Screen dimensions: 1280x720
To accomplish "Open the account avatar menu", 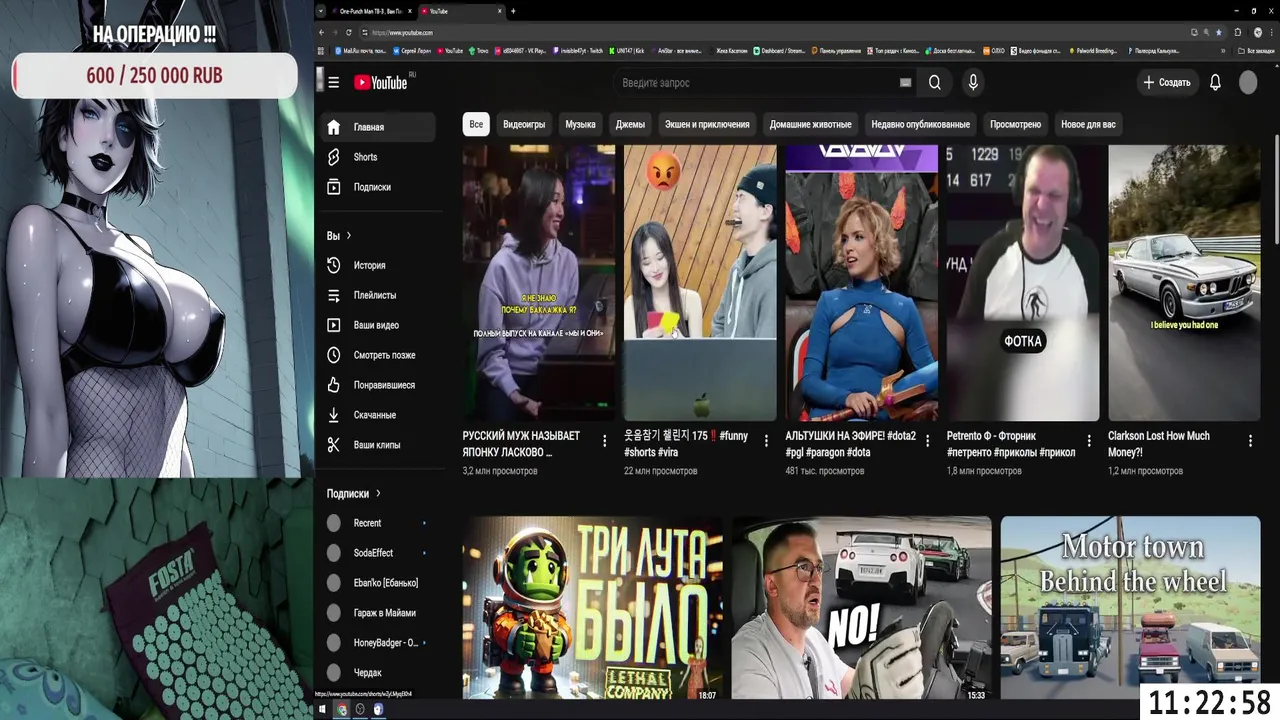I will 1248,83.
